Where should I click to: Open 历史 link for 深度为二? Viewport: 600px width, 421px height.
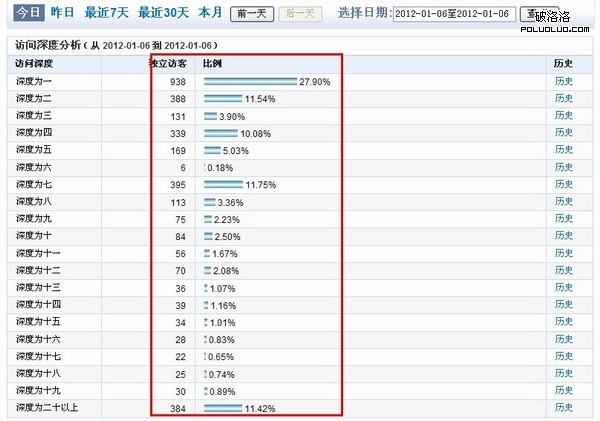pyautogui.click(x=563, y=99)
